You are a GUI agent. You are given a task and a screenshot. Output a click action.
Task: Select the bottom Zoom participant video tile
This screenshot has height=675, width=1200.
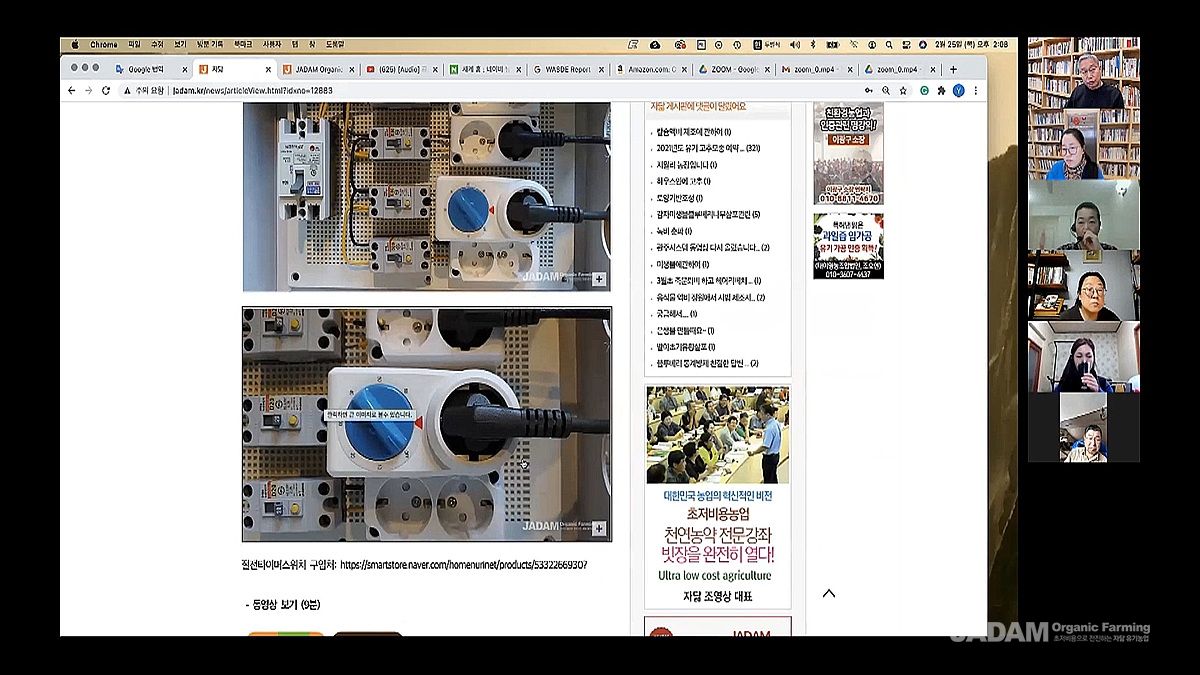click(1084, 427)
